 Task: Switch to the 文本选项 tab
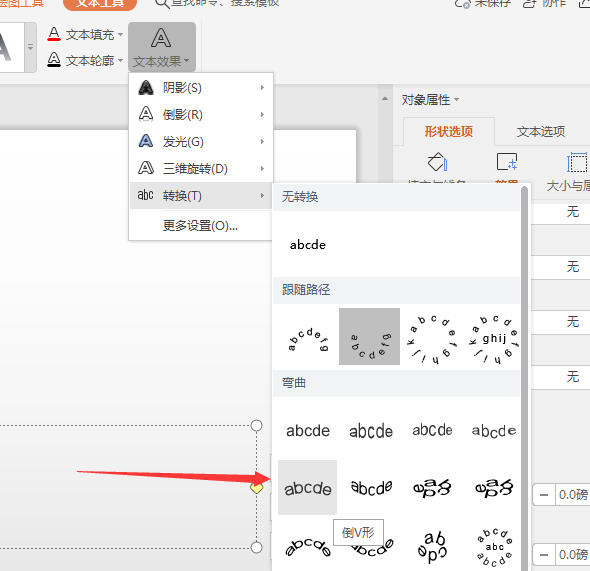click(540, 131)
